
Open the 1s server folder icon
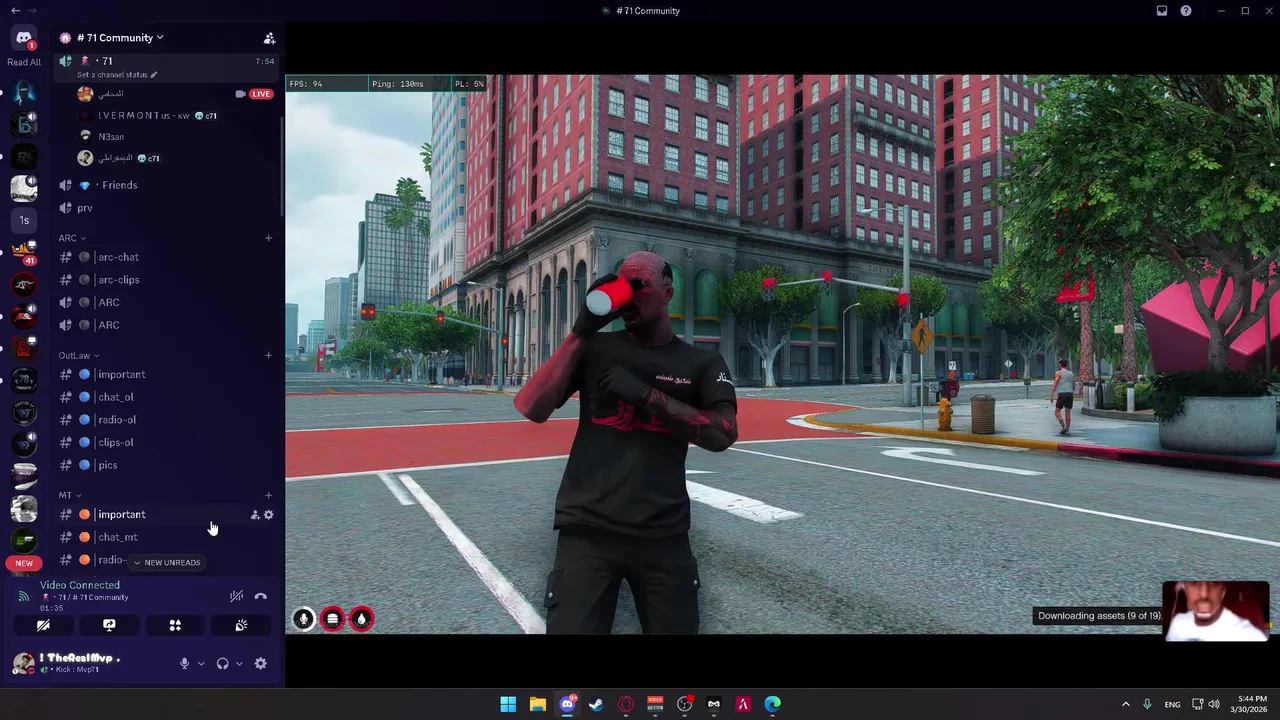(x=24, y=220)
